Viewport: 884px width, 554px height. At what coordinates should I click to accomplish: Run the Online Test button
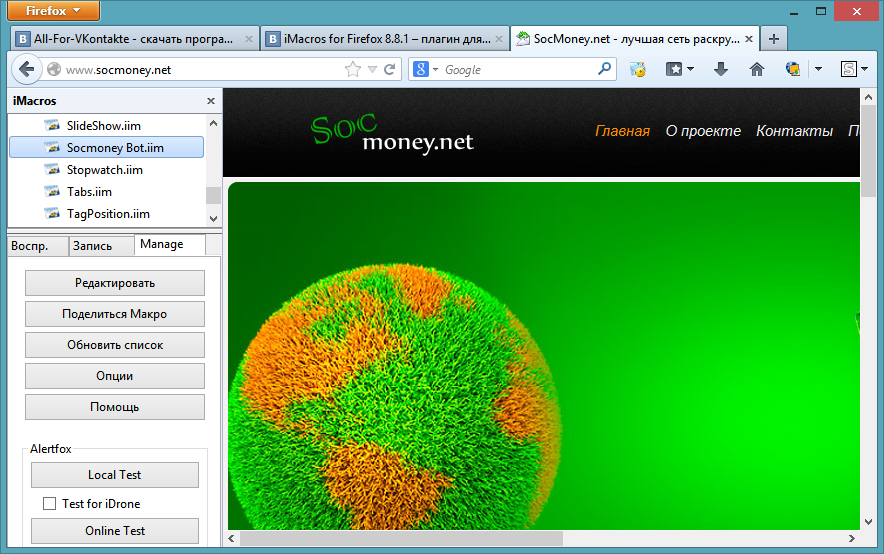[115, 531]
